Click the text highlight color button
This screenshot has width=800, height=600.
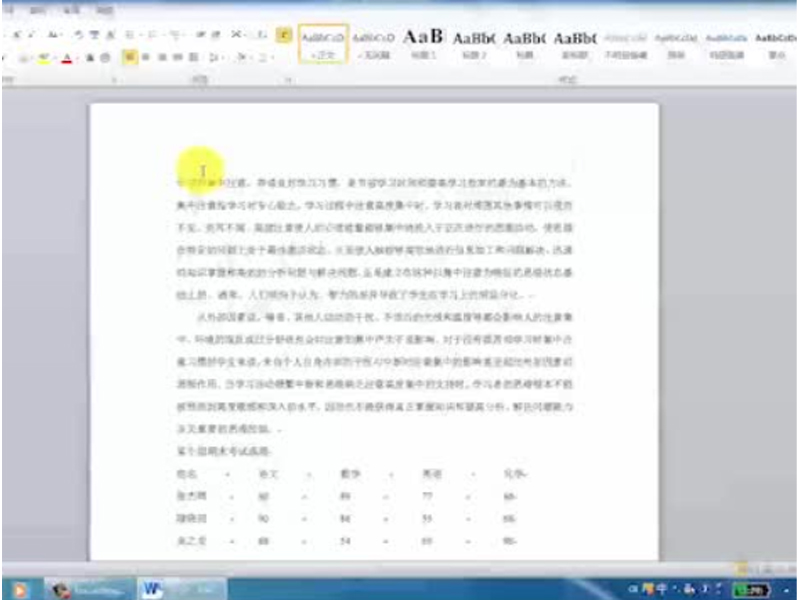coord(43,58)
